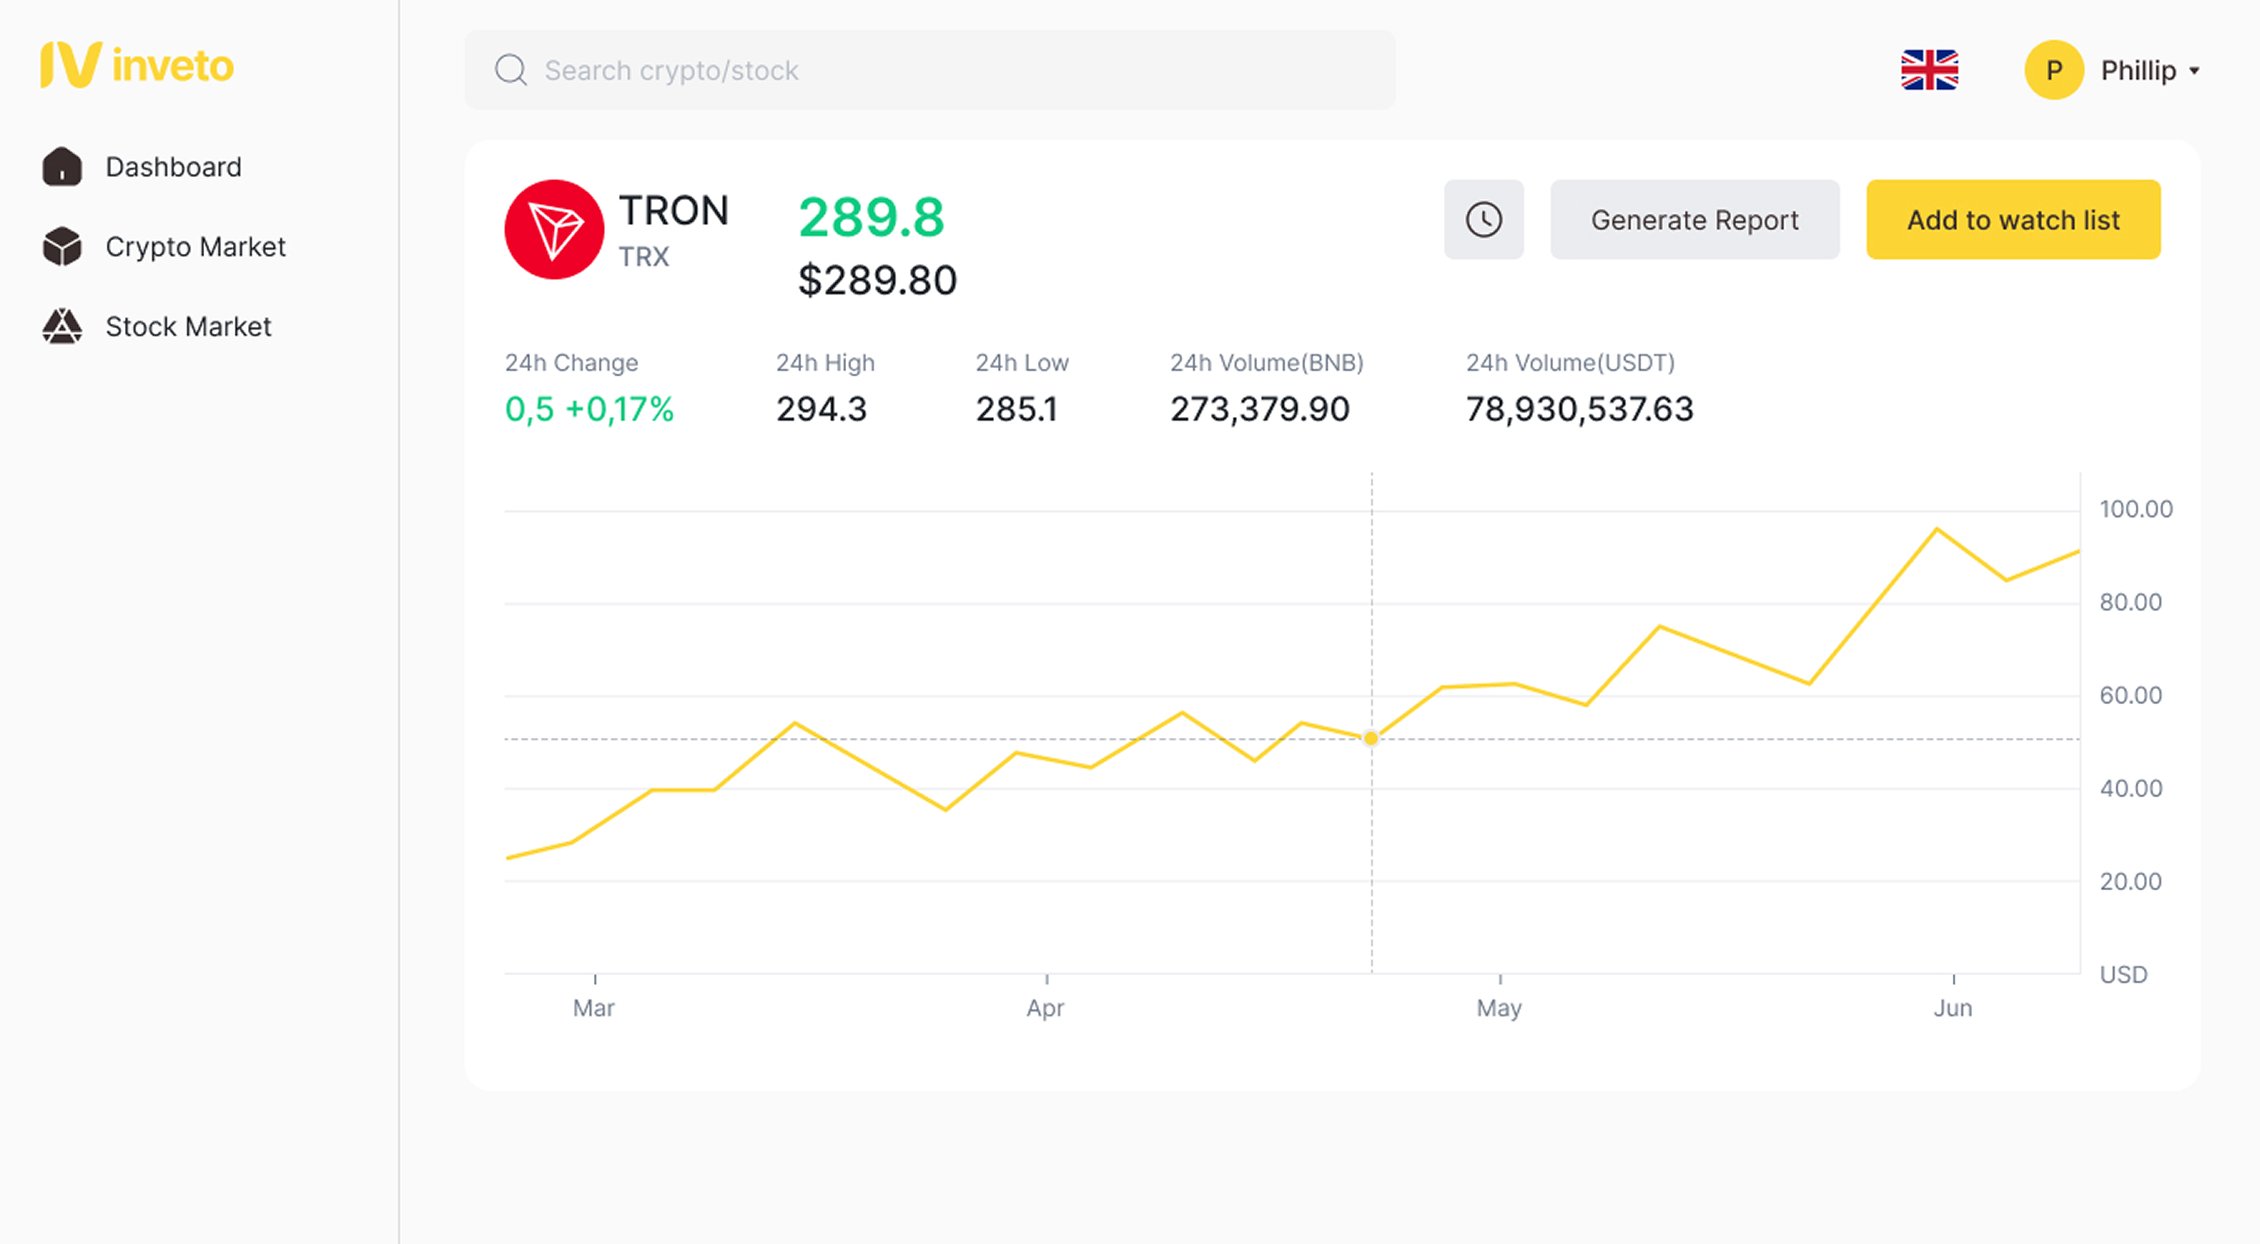Click the clock history button
Image resolution: width=2260 pixels, height=1244 pixels.
click(x=1483, y=220)
